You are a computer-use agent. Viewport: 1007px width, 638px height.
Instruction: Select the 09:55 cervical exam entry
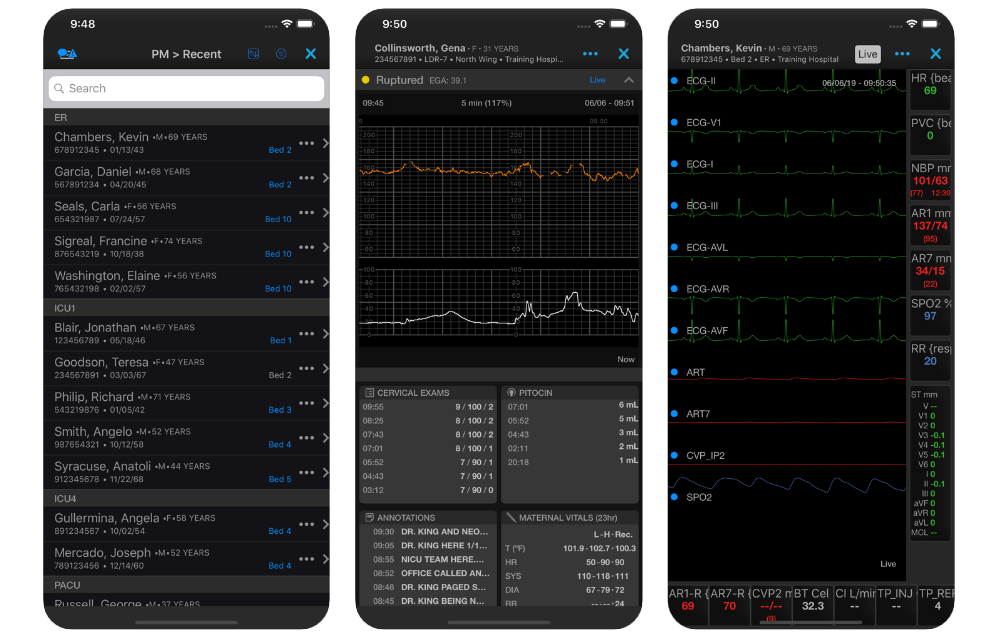point(428,407)
